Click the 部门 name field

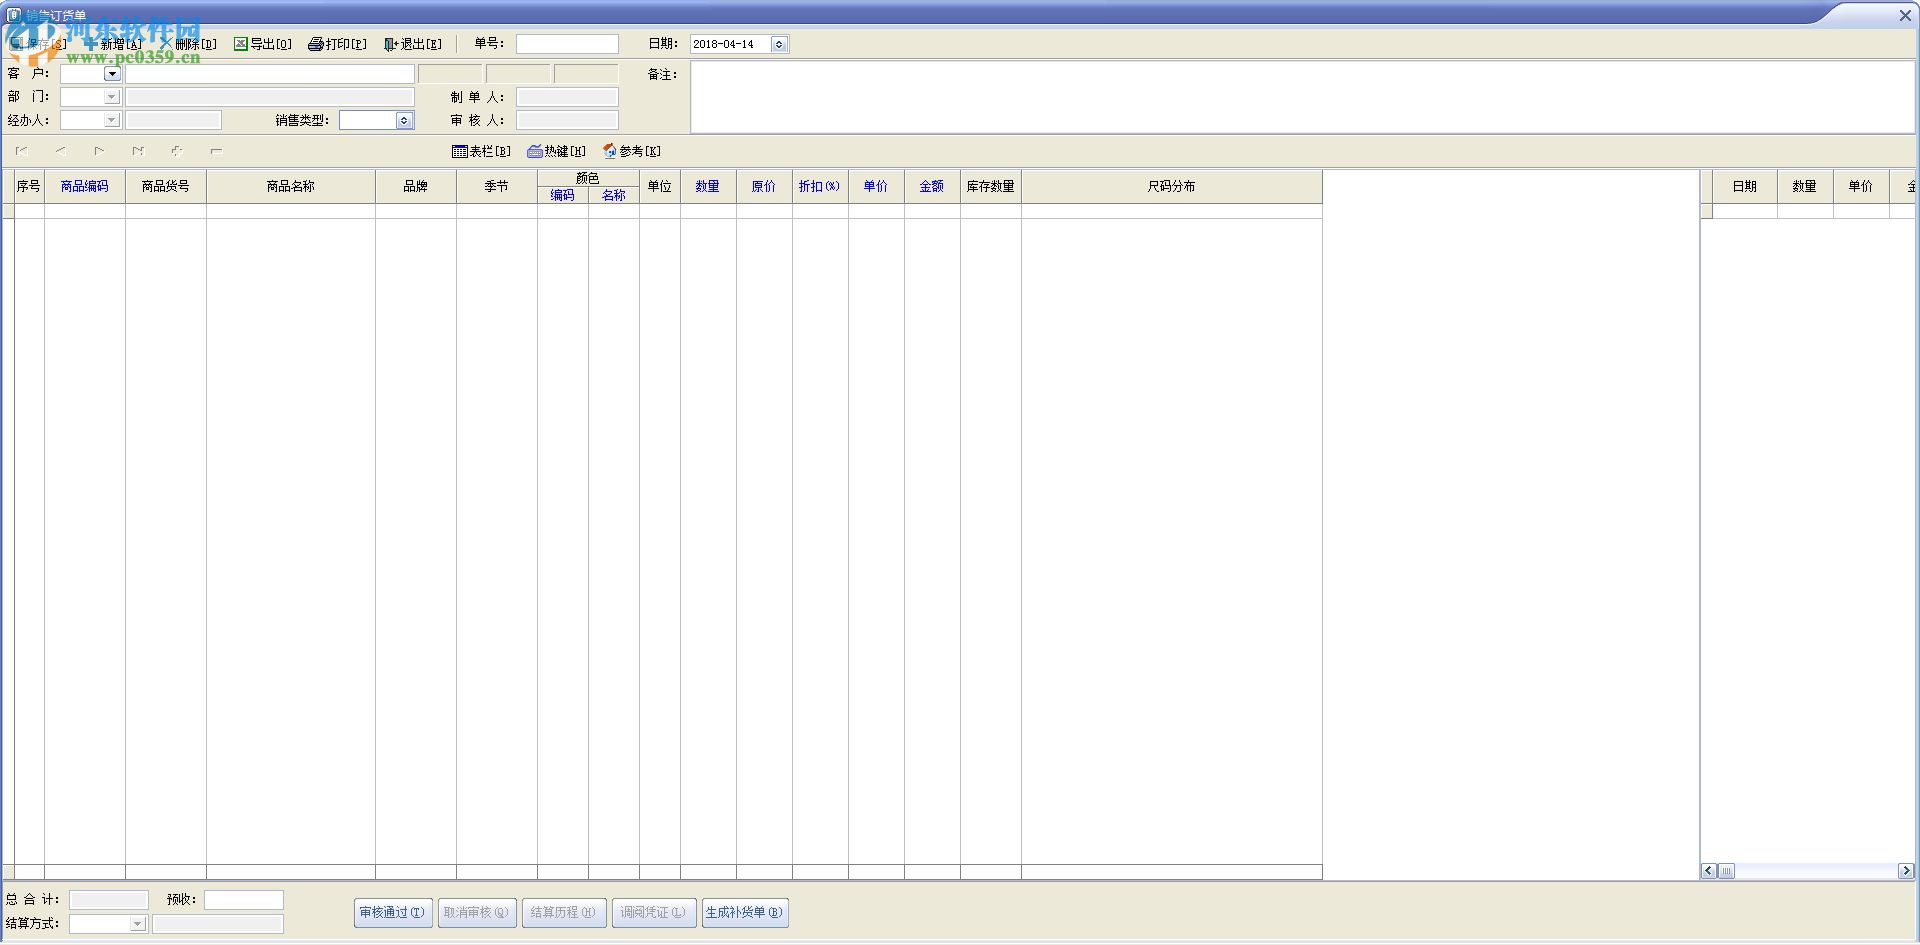point(270,97)
